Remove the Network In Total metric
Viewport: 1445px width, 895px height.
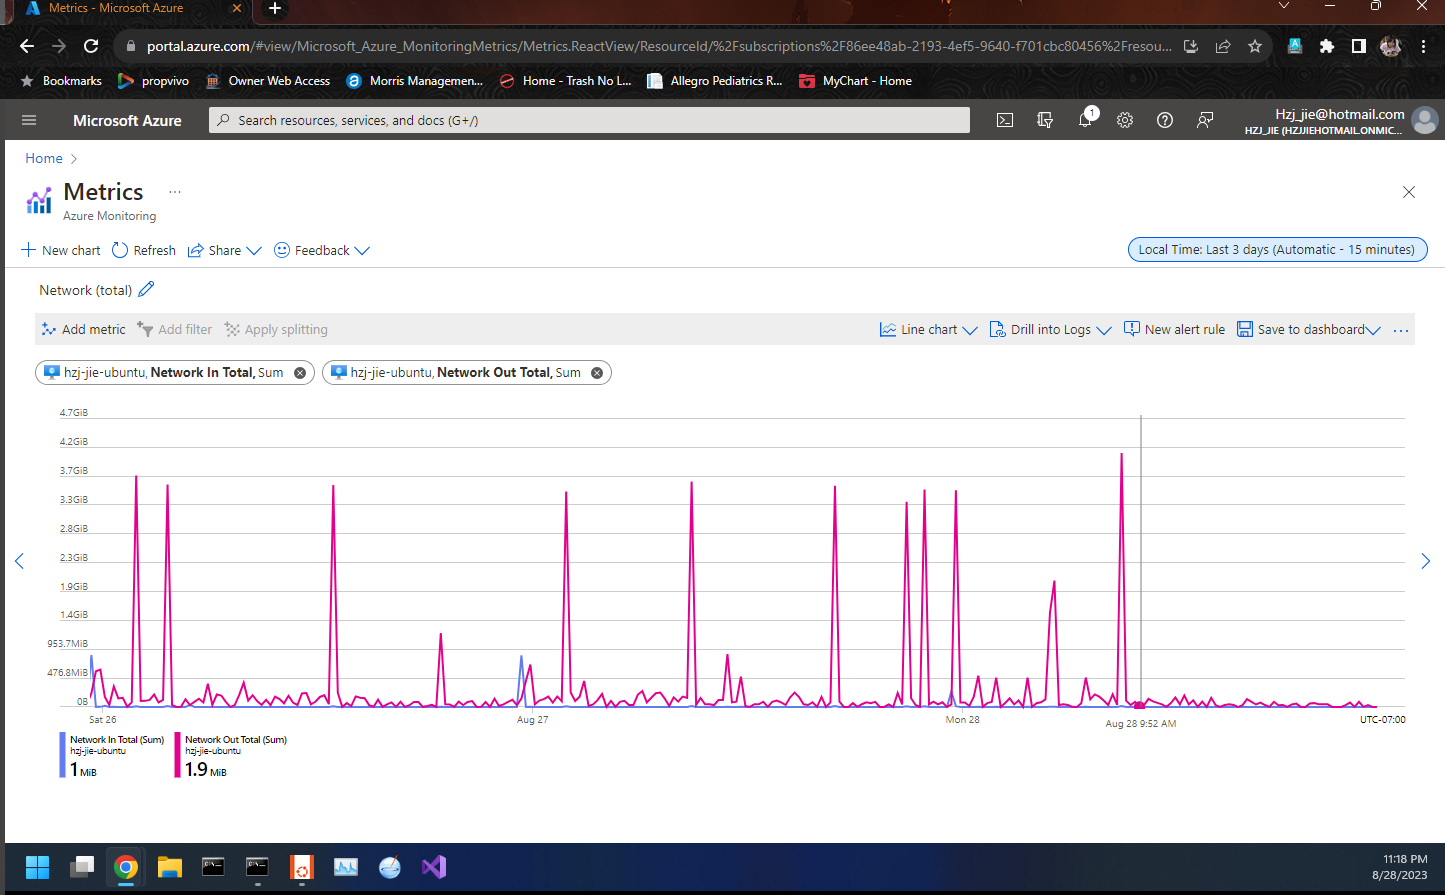point(298,372)
